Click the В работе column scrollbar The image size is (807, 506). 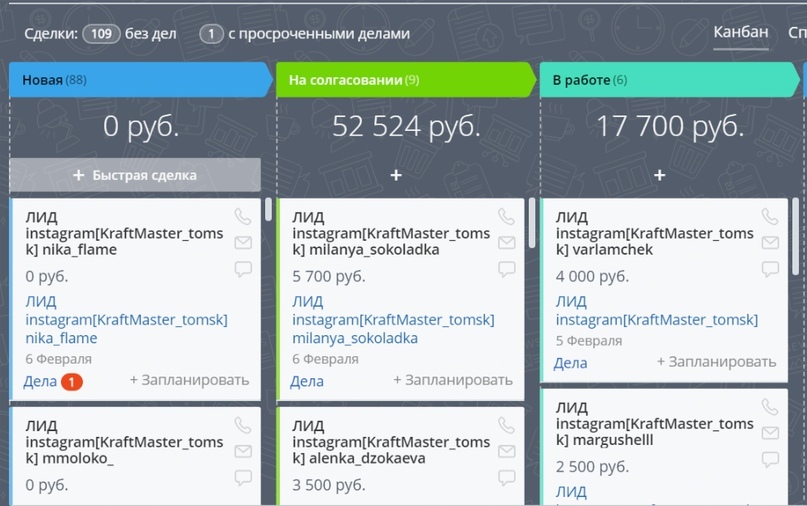pyautogui.click(x=795, y=237)
